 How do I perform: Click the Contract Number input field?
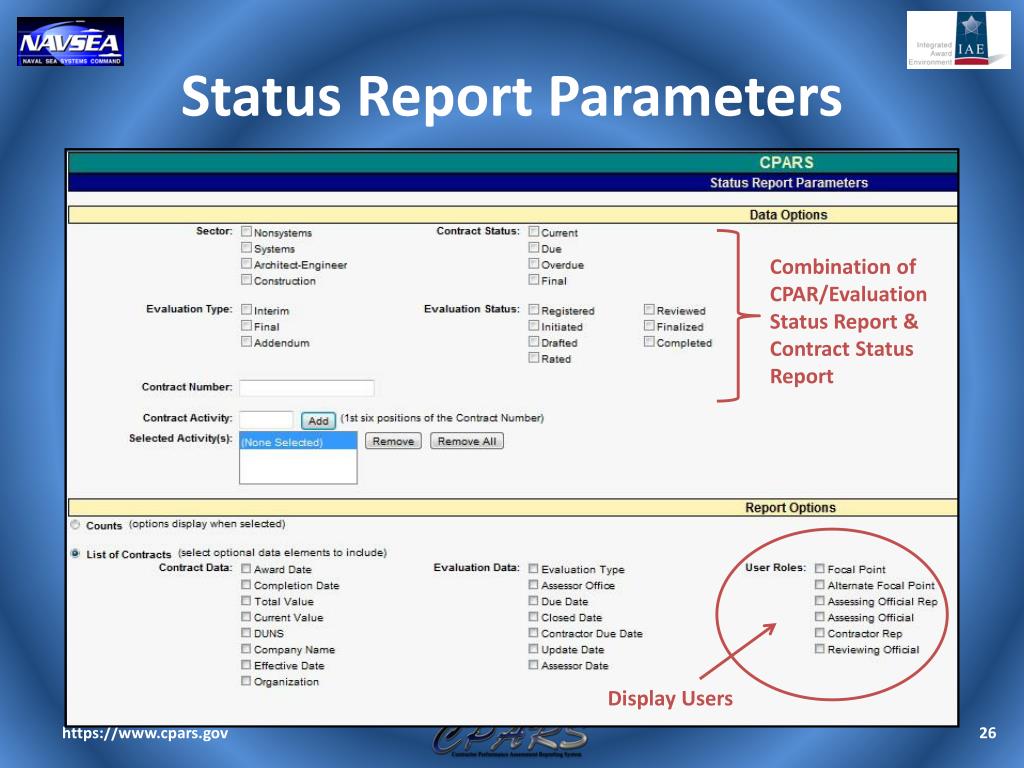pos(306,388)
